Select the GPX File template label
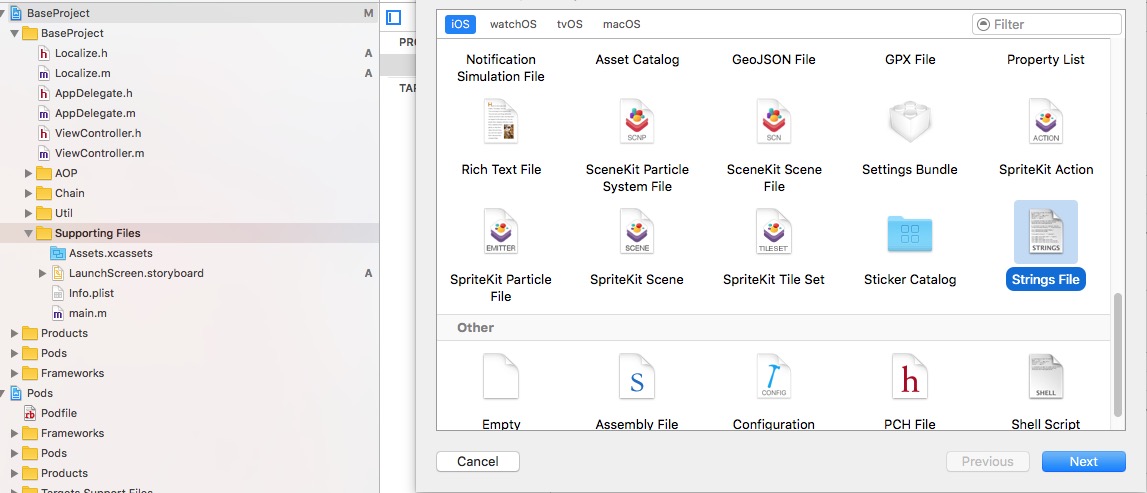 (910, 59)
